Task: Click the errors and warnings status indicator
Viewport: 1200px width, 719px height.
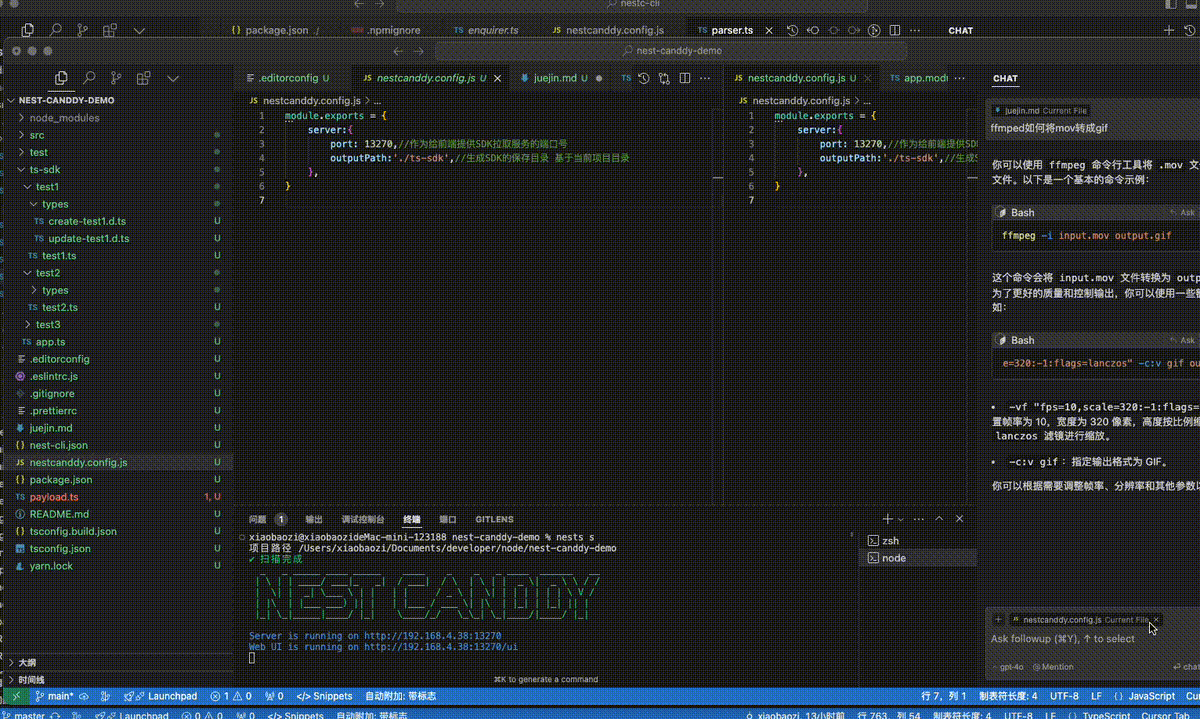Action: point(232,696)
